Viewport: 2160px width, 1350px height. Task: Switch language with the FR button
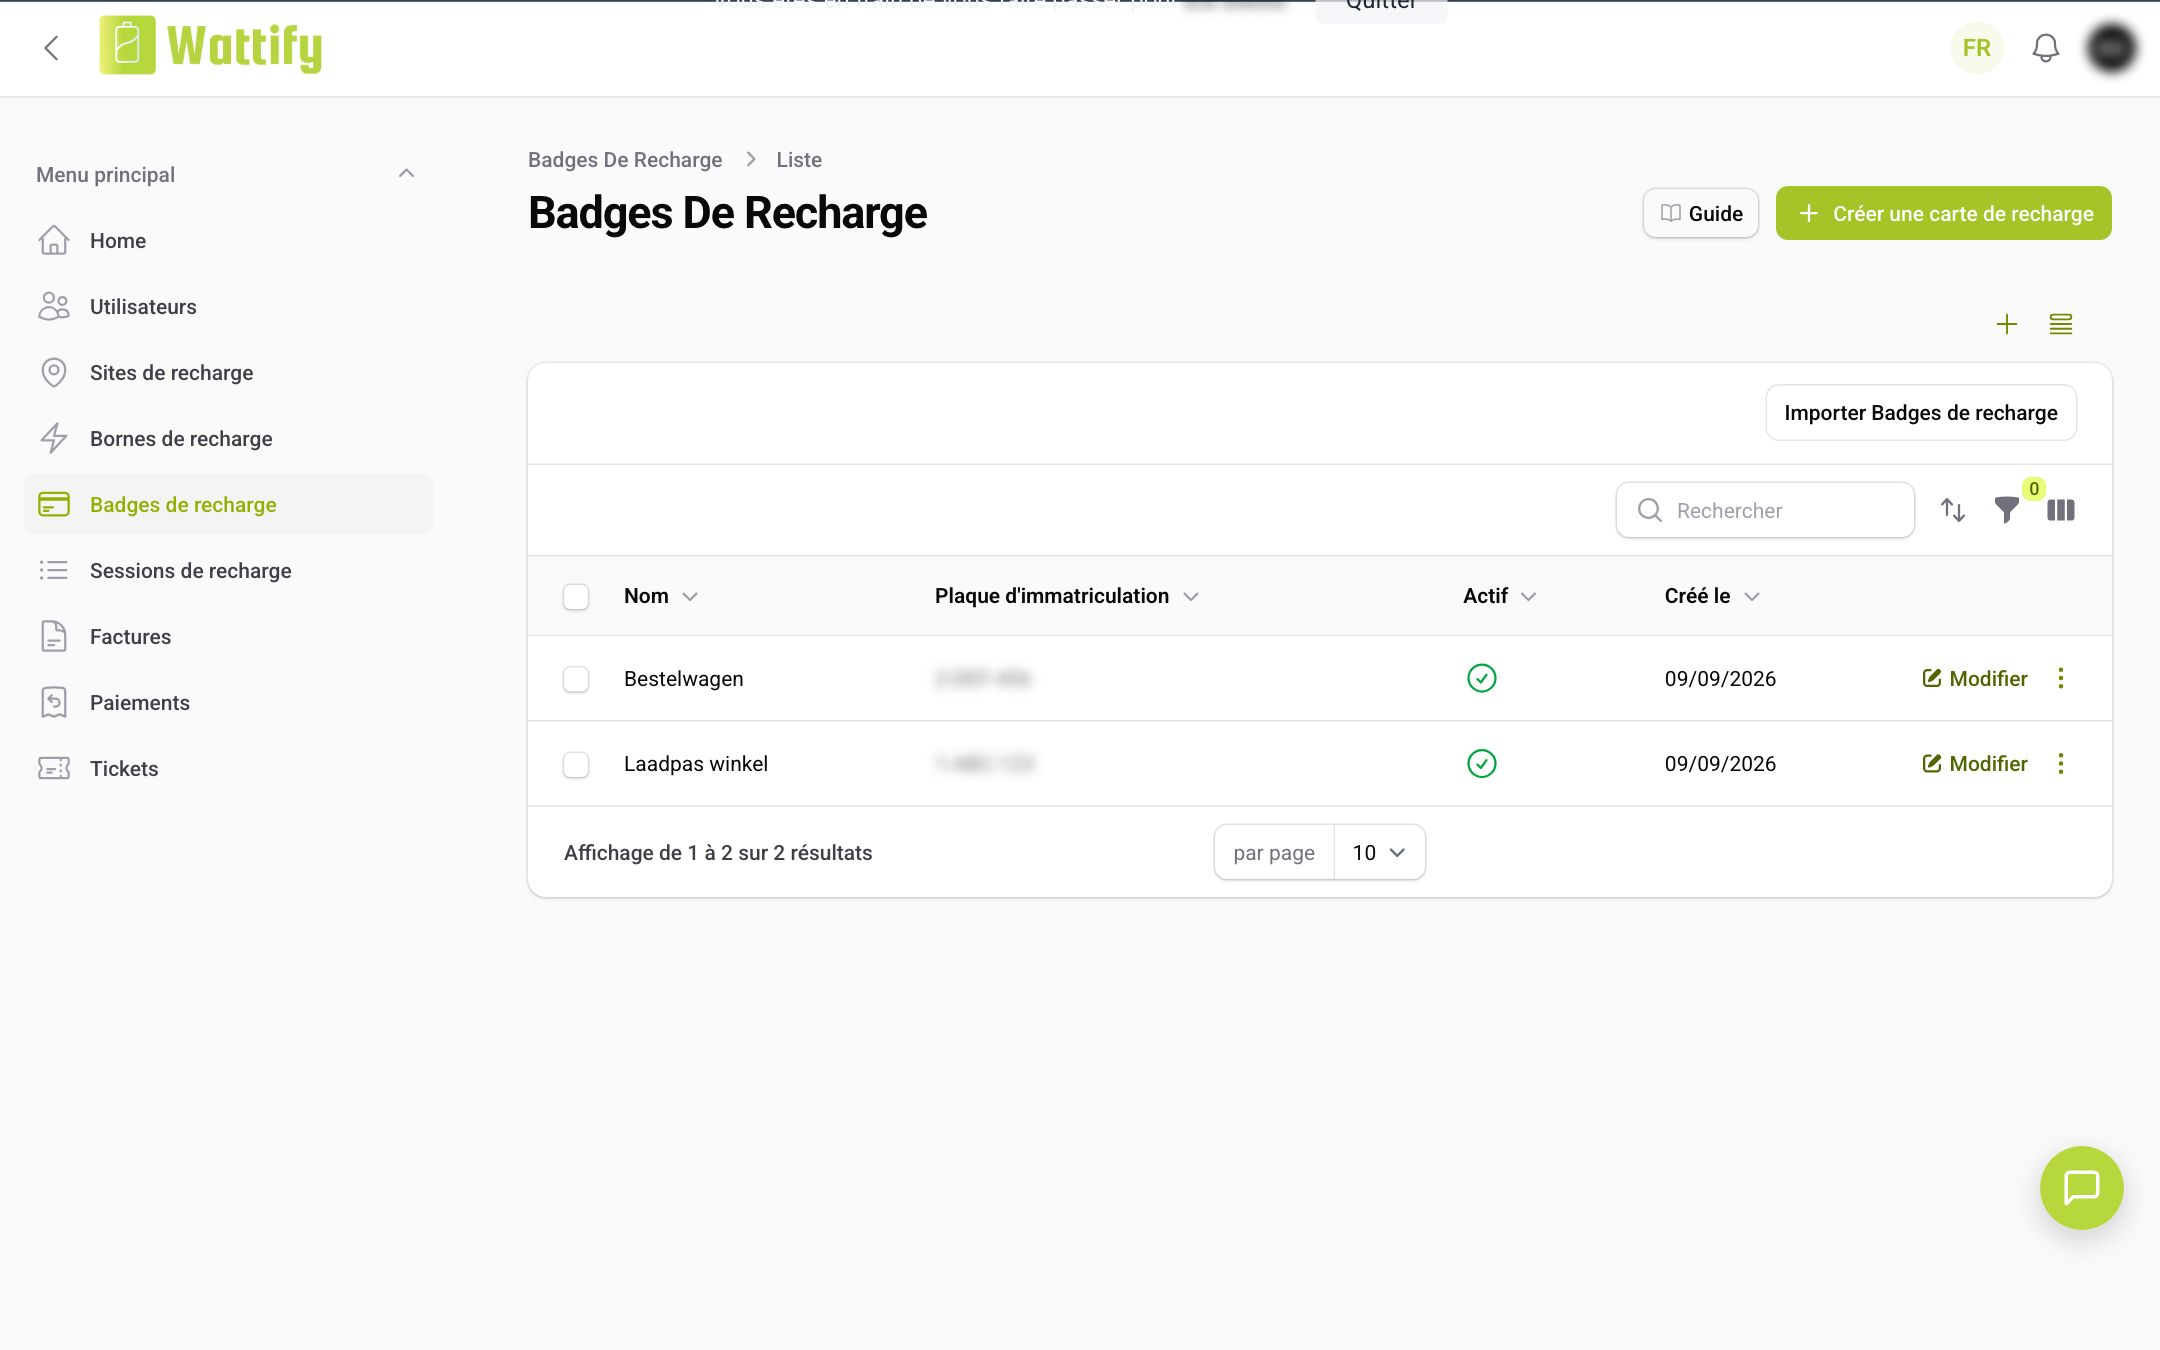(x=1976, y=48)
